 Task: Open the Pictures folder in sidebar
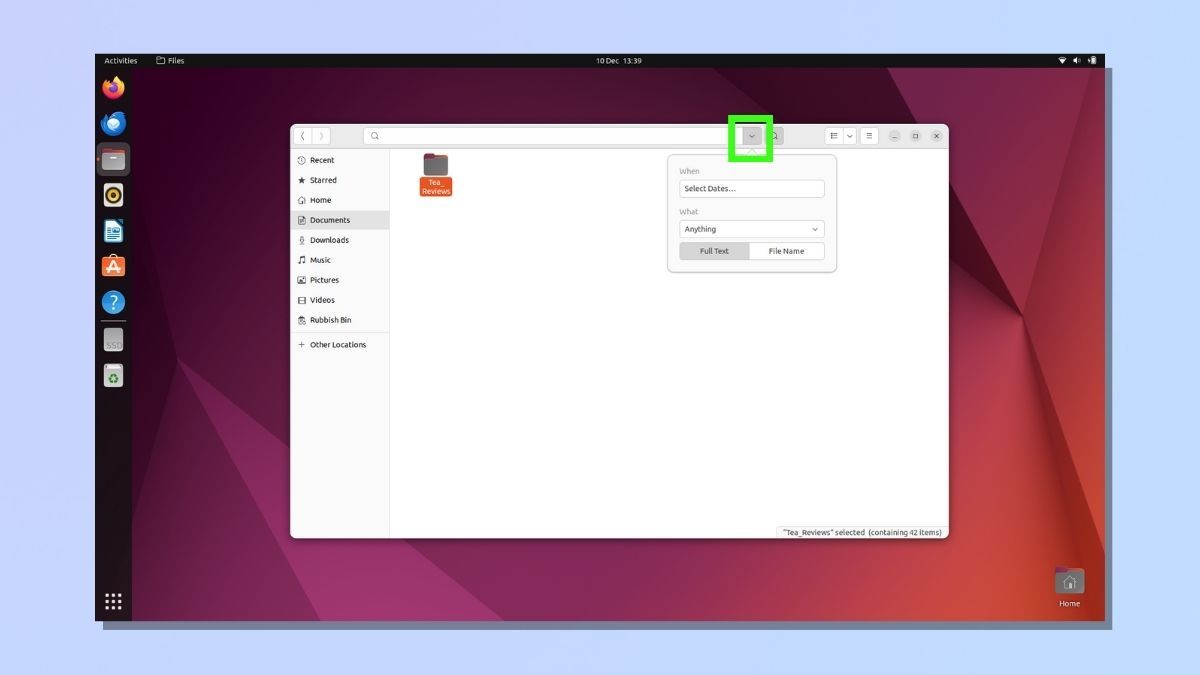point(303,280)
